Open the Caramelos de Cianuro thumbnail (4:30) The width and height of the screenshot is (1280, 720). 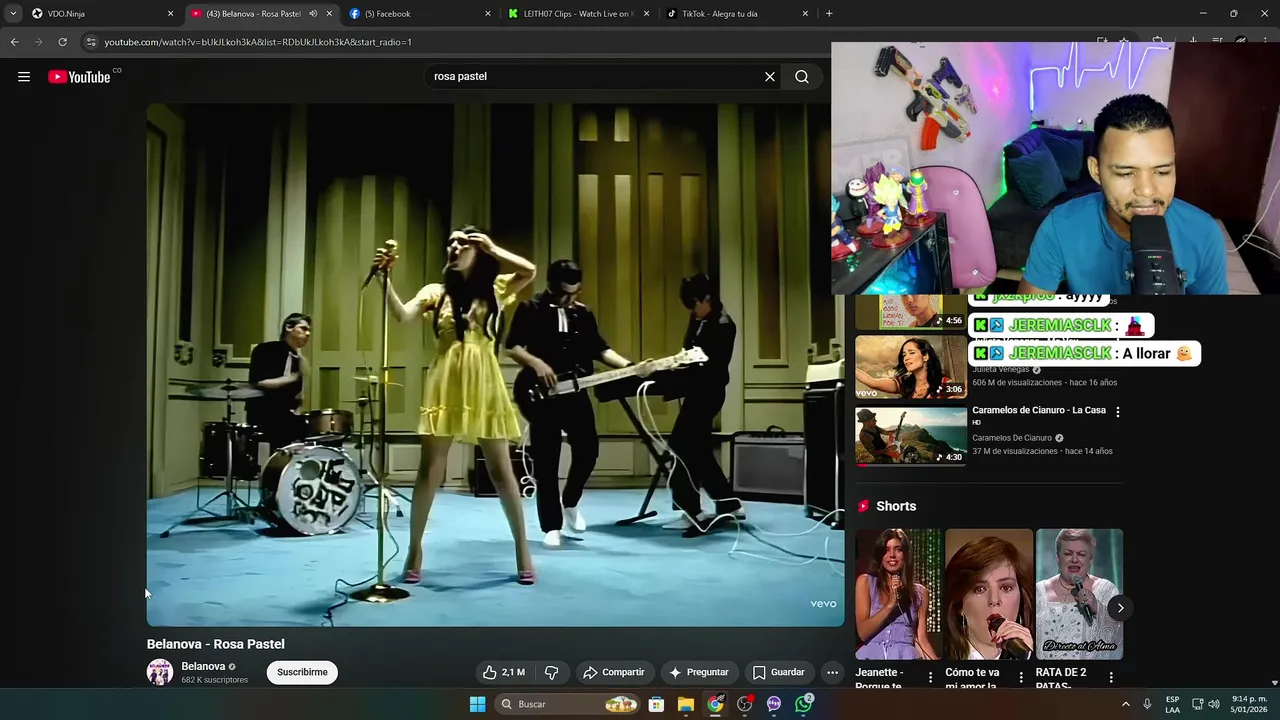click(911, 435)
